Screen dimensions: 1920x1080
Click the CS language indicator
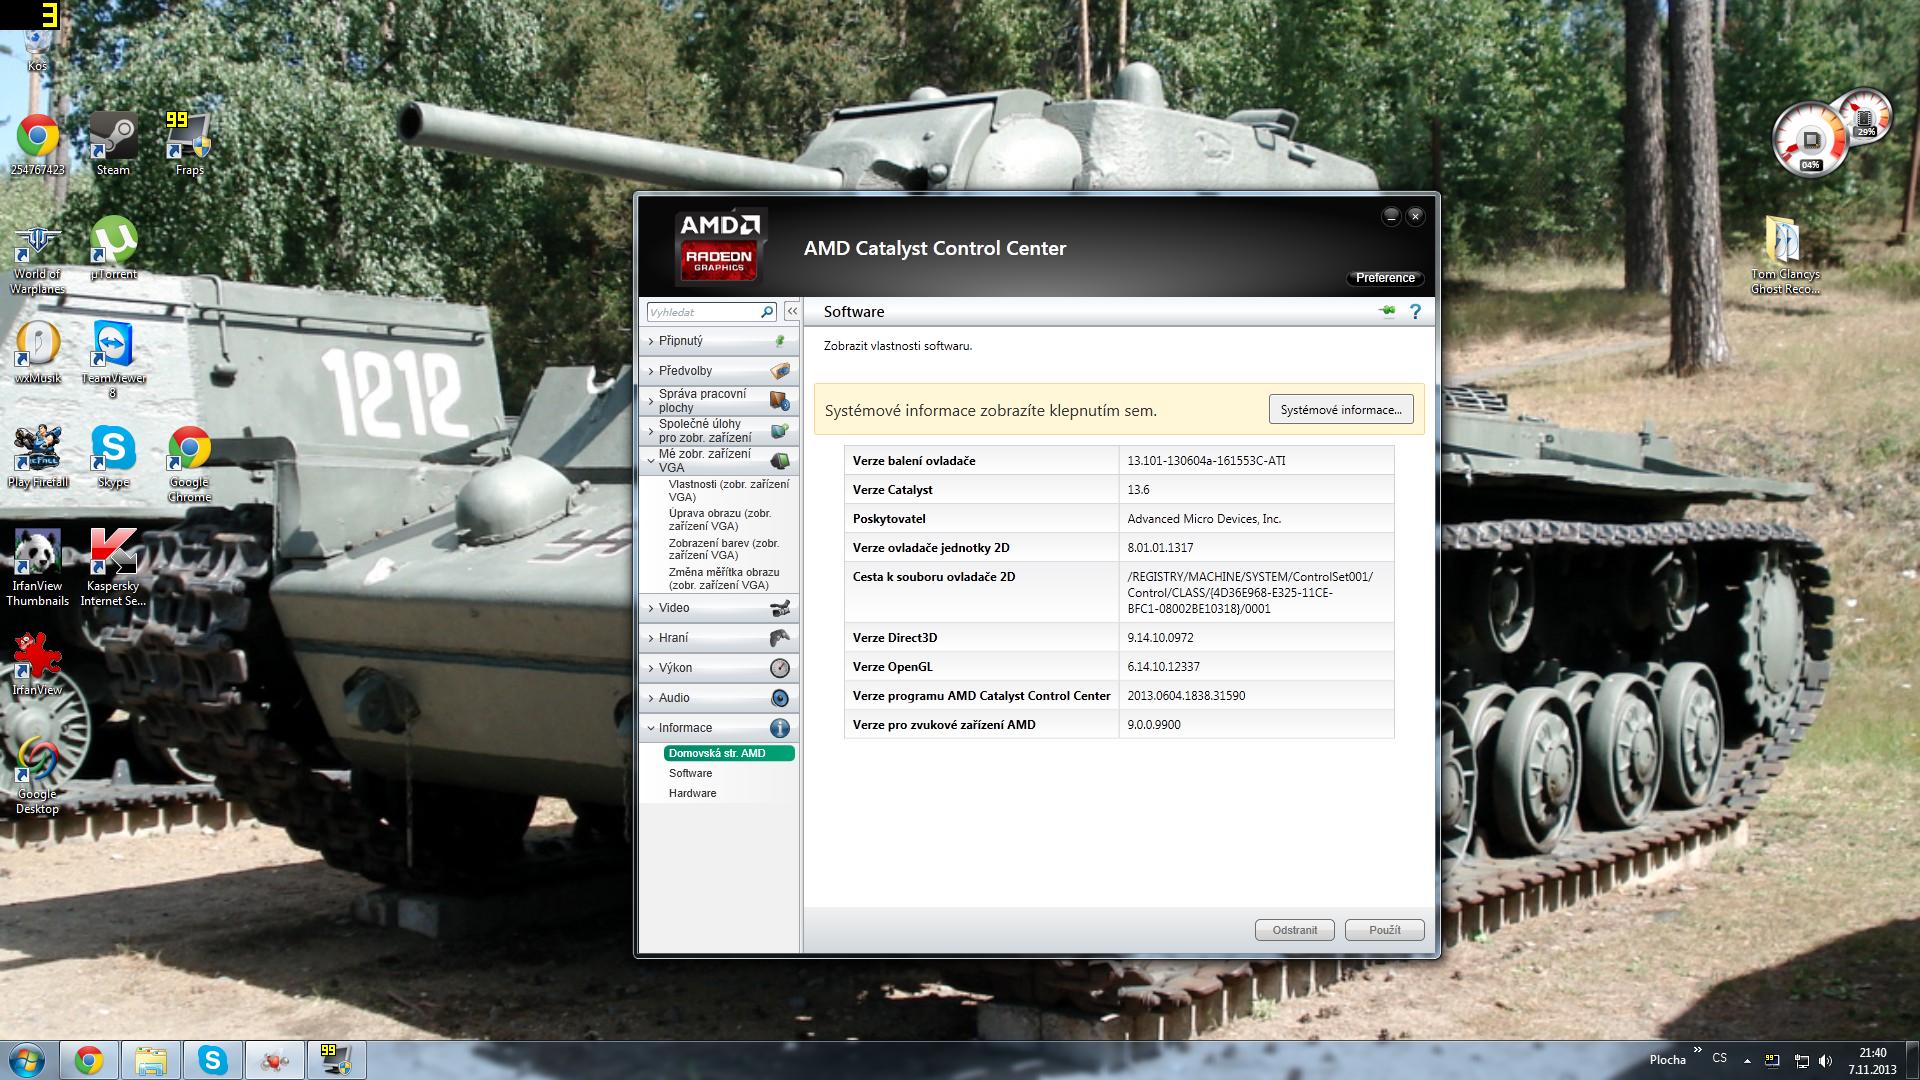tap(1720, 1058)
